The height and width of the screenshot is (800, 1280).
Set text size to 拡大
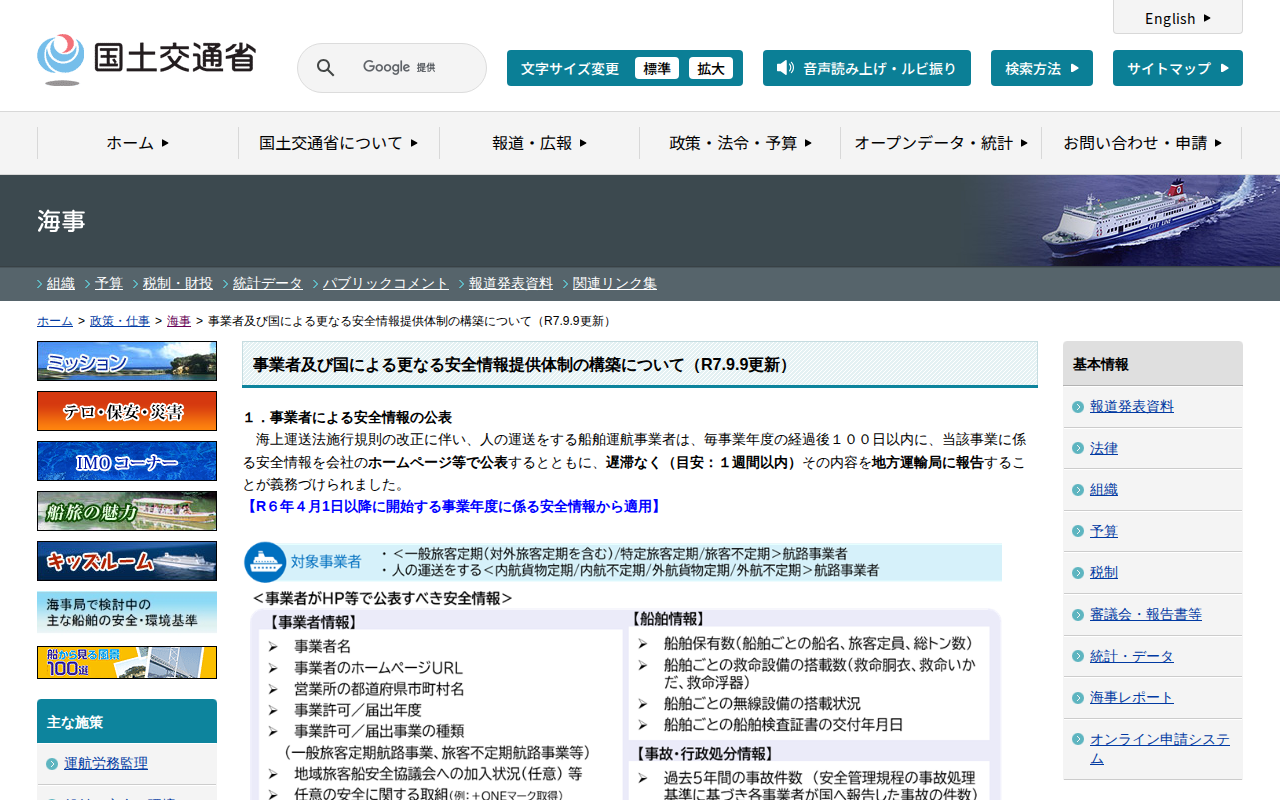tap(711, 68)
